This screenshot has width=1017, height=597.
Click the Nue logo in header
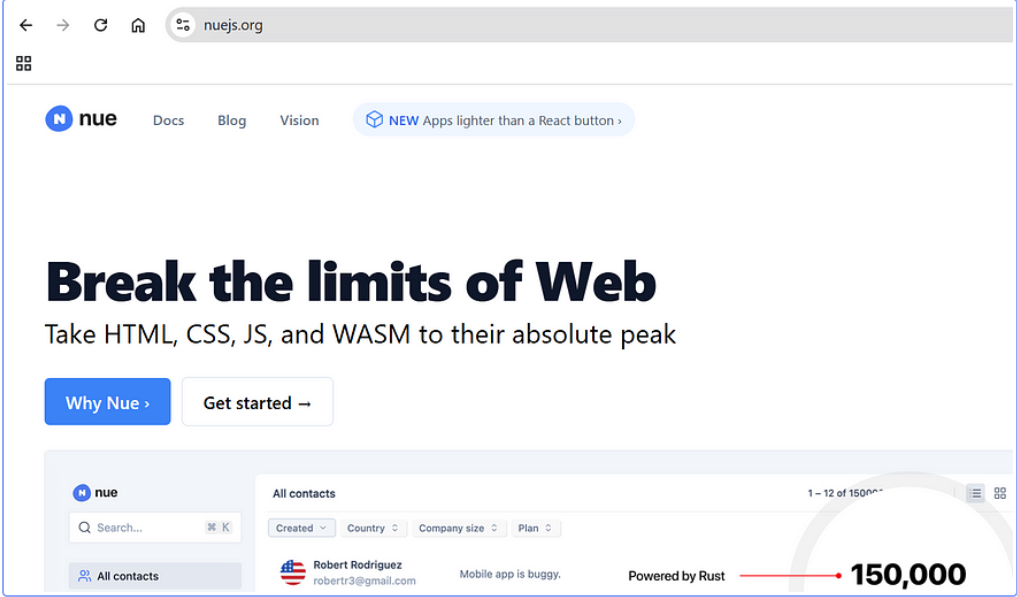[x=81, y=119]
